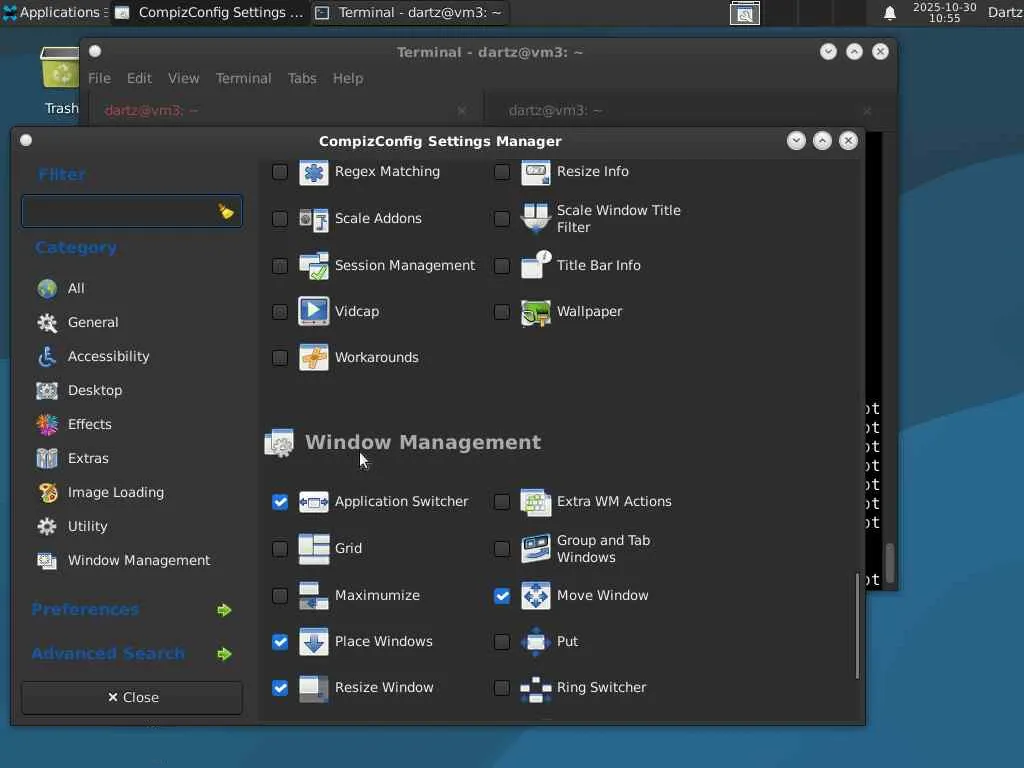Expand the Preferences section arrow
The image size is (1024, 768).
[224, 610]
